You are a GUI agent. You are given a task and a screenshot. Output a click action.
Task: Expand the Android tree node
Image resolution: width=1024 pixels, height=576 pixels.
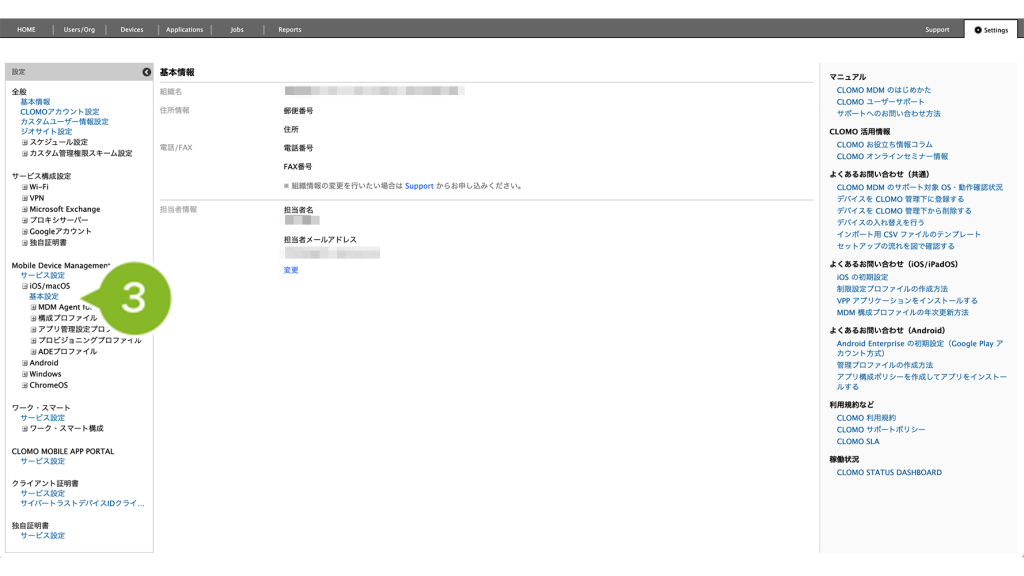[x=25, y=363]
